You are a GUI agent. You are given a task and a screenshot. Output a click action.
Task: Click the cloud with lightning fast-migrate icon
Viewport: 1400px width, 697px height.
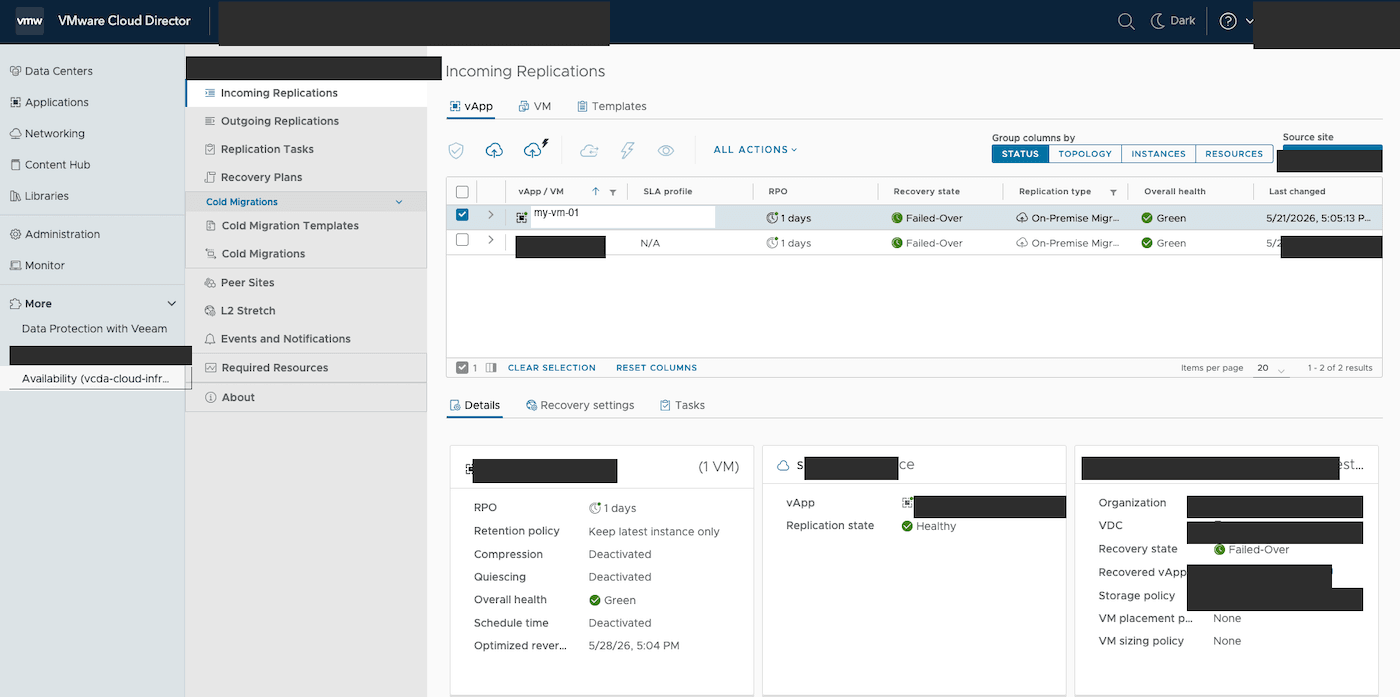[536, 149]
